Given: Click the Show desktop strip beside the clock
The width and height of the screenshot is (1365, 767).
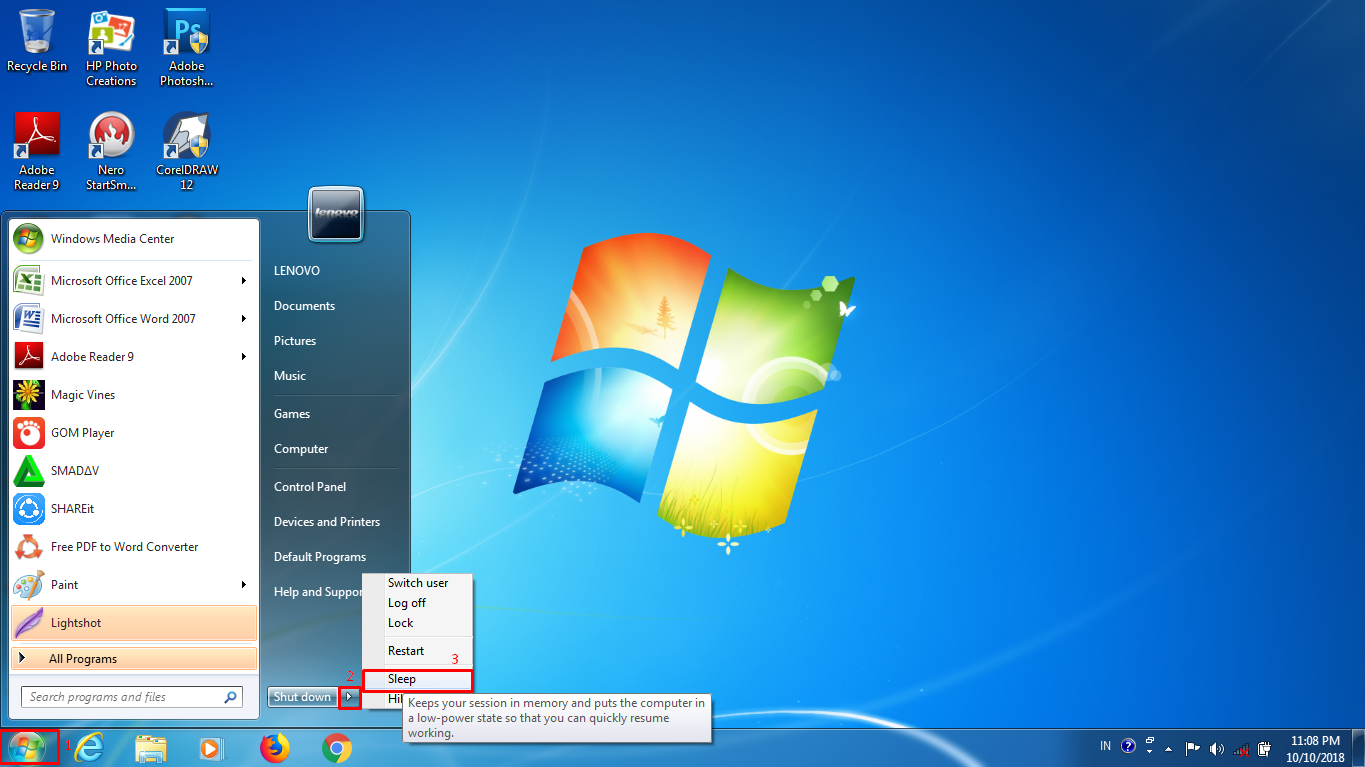Looking at the screenshot, I should (1358, 748).
